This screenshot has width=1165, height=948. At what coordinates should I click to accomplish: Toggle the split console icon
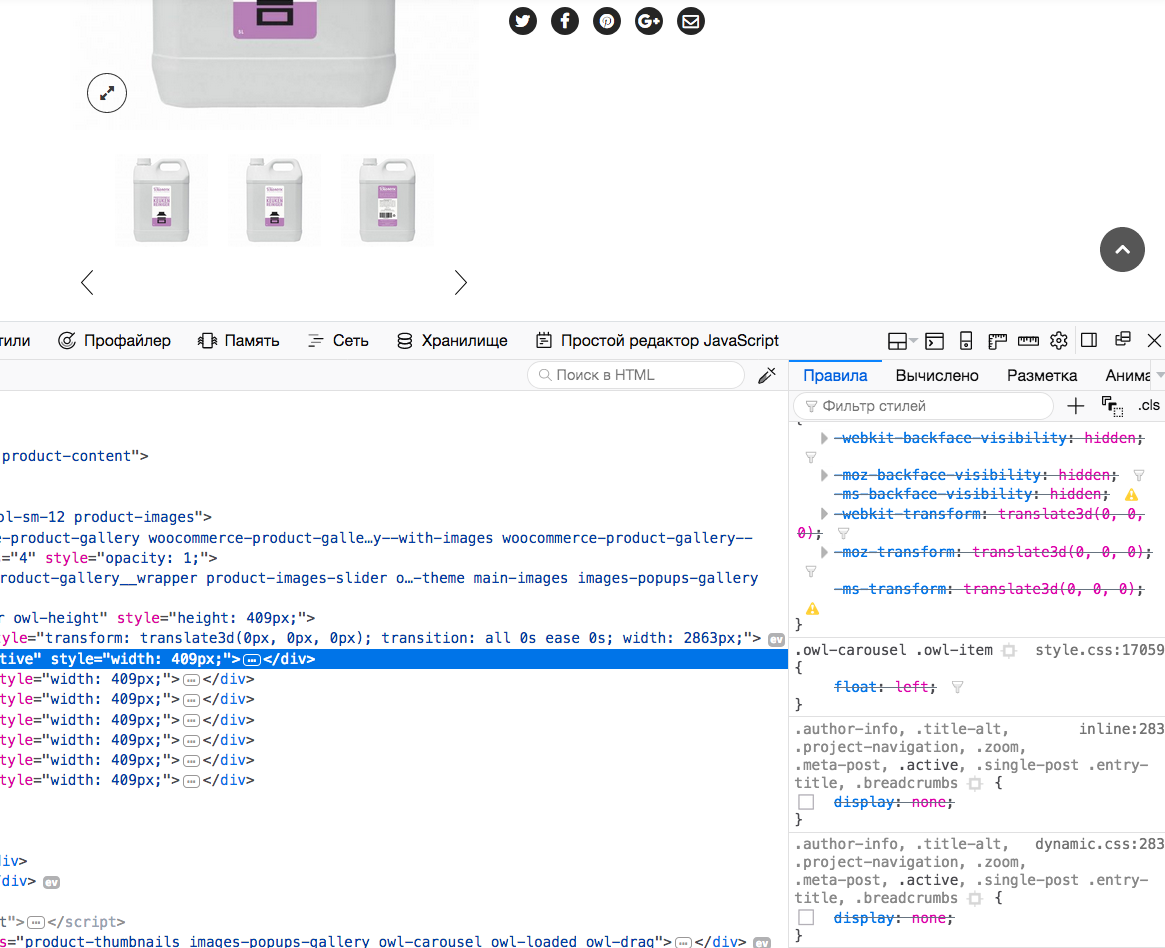point(935,341)
